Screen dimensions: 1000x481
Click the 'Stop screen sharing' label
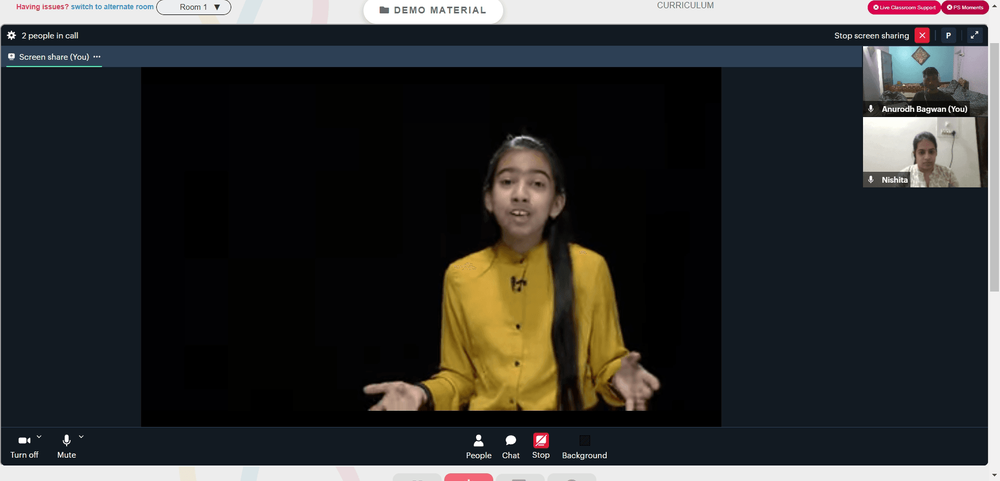coord(871,36)
